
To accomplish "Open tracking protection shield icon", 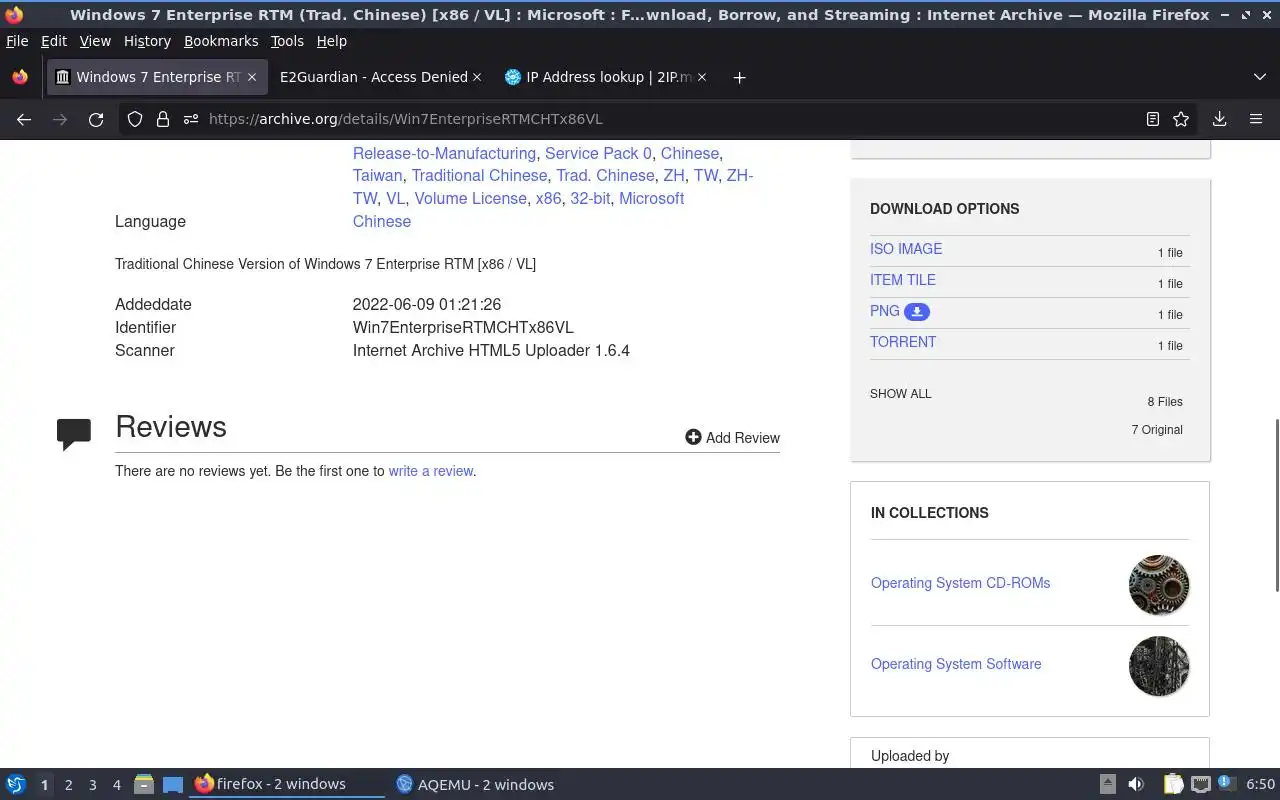I will click(135, 119).
